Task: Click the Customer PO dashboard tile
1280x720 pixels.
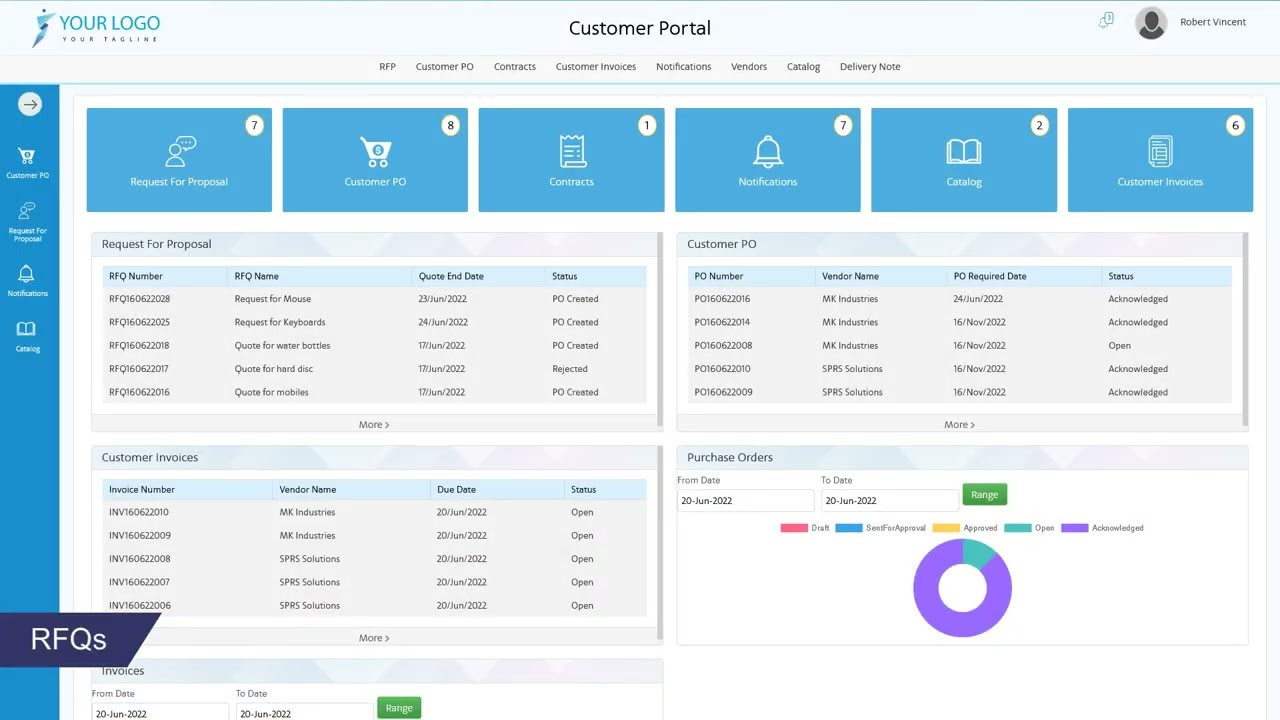Action: click(375, 160)
